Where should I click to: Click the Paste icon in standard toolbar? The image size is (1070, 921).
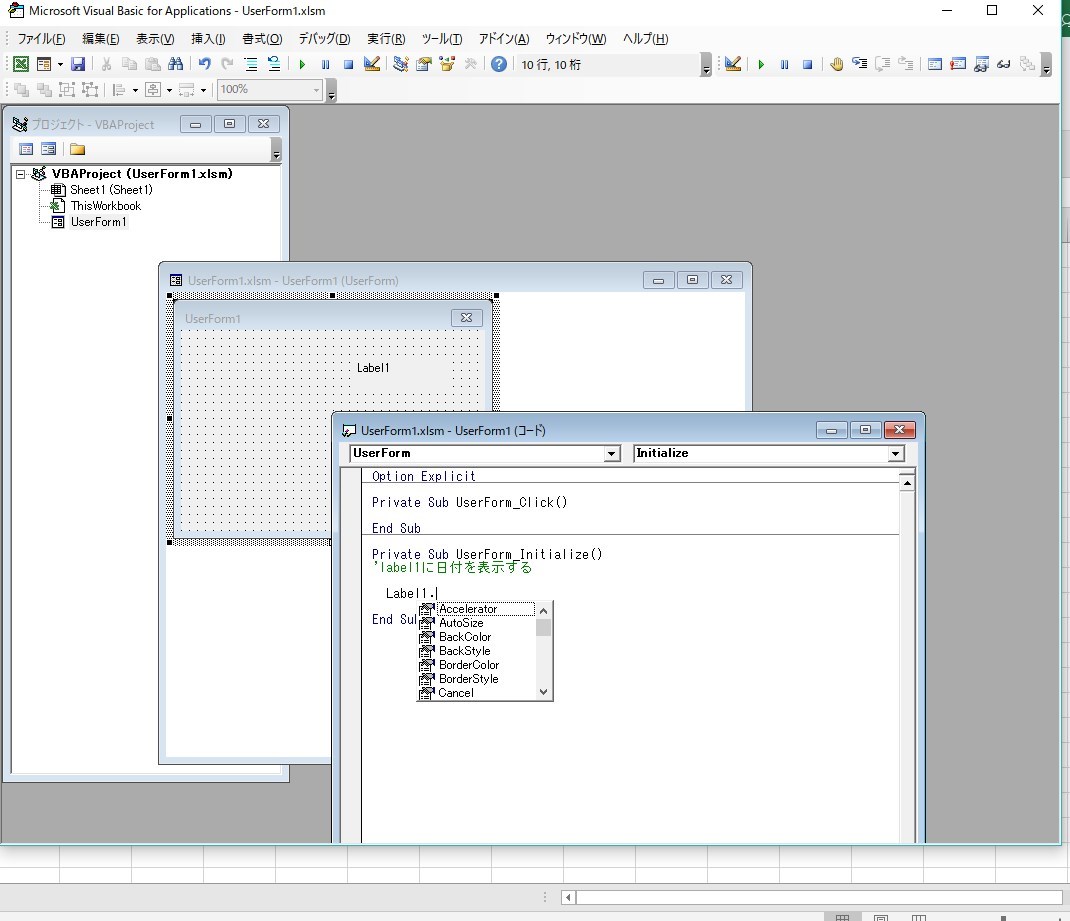152,64
